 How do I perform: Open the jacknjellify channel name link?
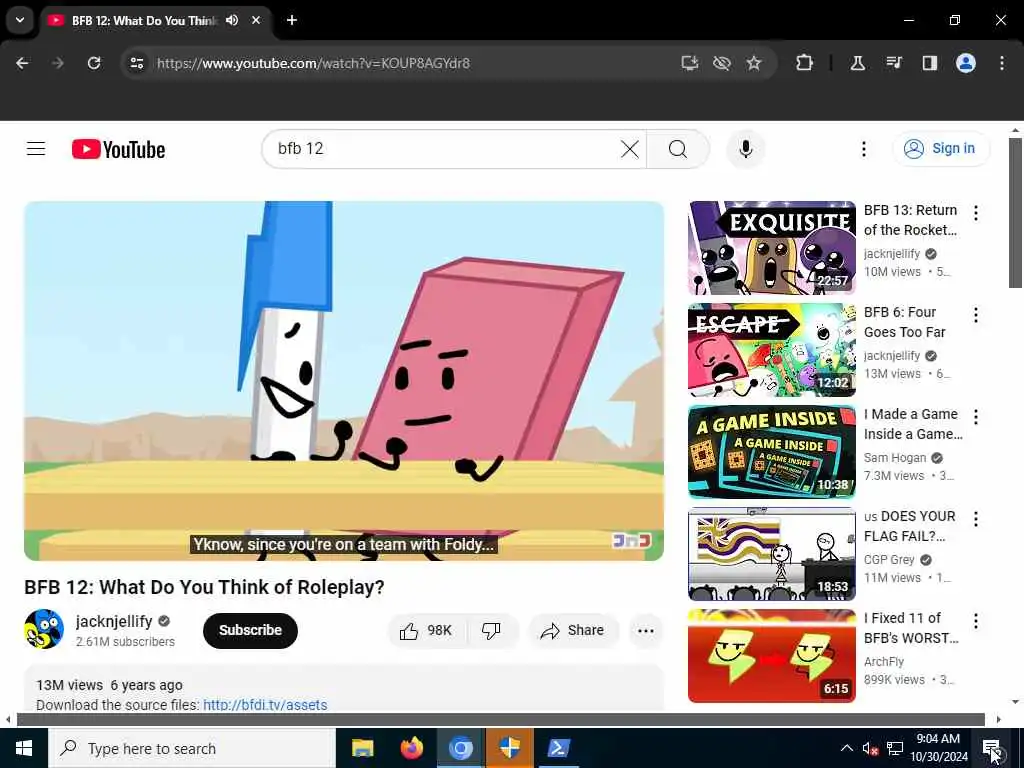click(x=114, y=621)
